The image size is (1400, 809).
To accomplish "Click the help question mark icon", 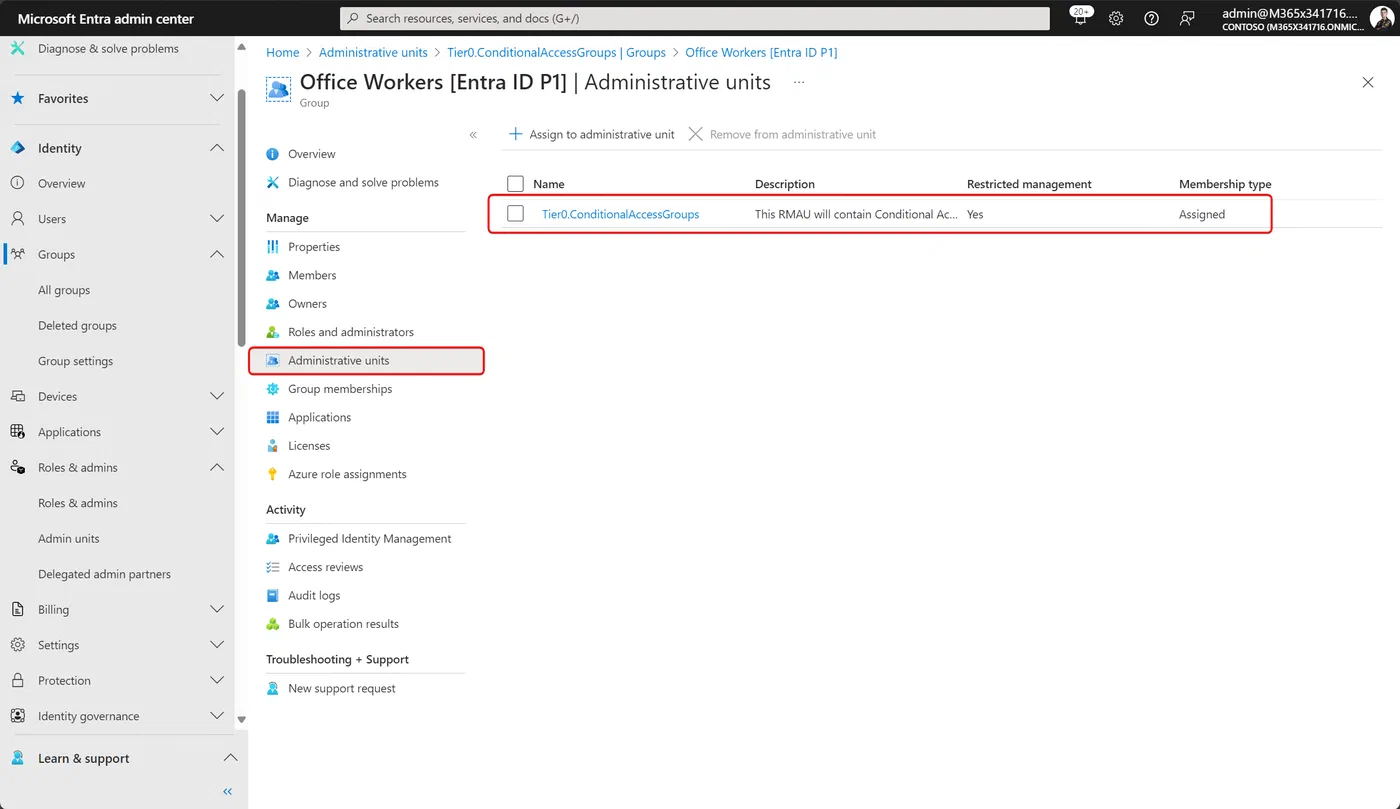I will (x=1151, y=18).
